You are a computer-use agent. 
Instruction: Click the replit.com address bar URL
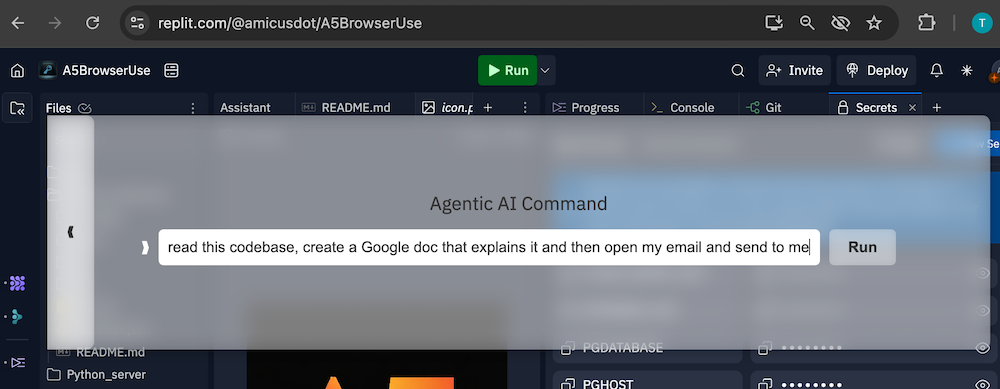tap(290, 24)
